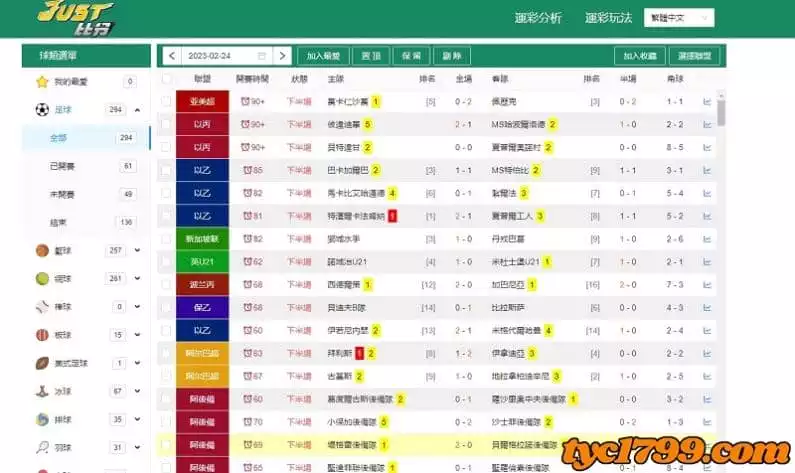Screen dimensions: 795x473
Task: Tick the checkbox for 阿後備 70 minute match
Action: click(x=166, y=422)
